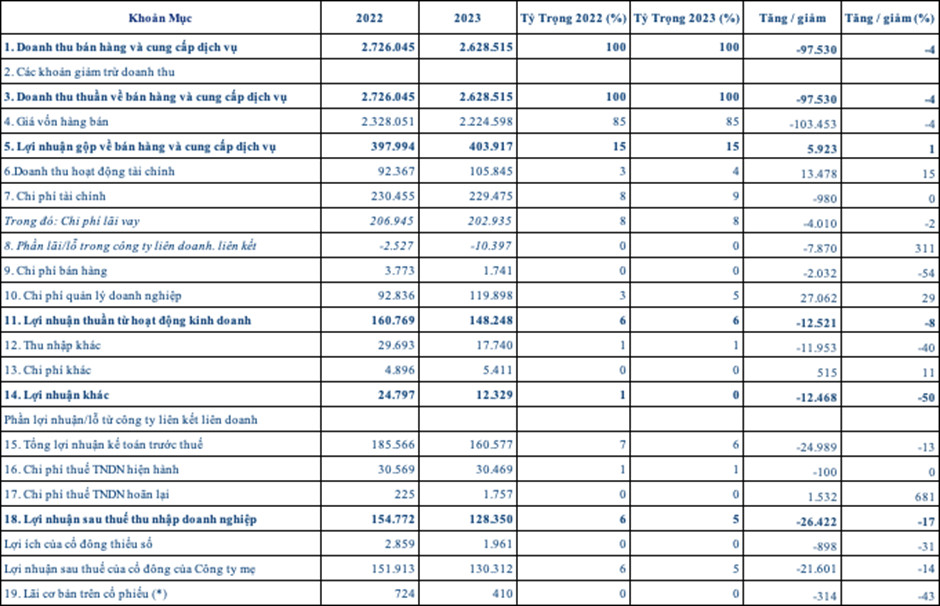This screenshot has width=940, height=606.
Task: Click "10. Chi phí quản lý doanh nghiệp" label
Action: 92,295
